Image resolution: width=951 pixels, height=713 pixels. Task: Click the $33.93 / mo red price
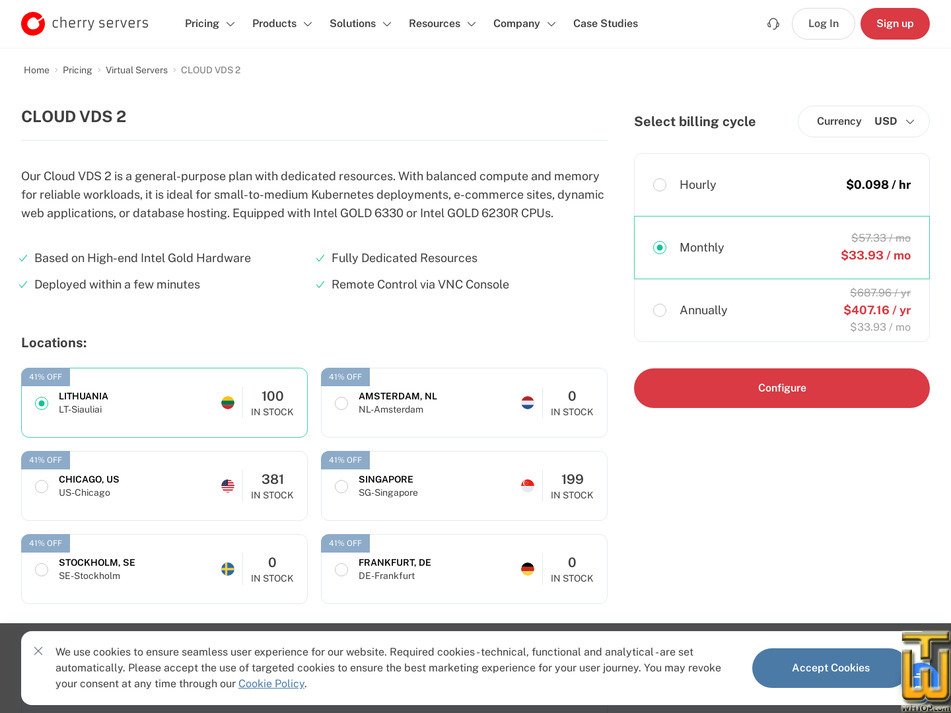point(876,255)
